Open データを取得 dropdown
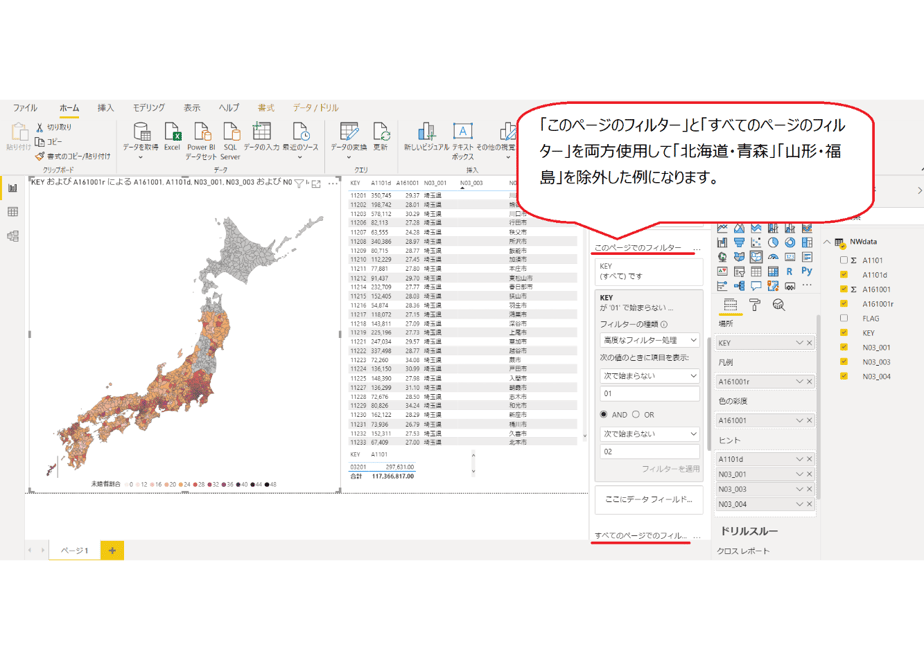The height and width of the screenshot is (660, 924). [x=140, y=157]
